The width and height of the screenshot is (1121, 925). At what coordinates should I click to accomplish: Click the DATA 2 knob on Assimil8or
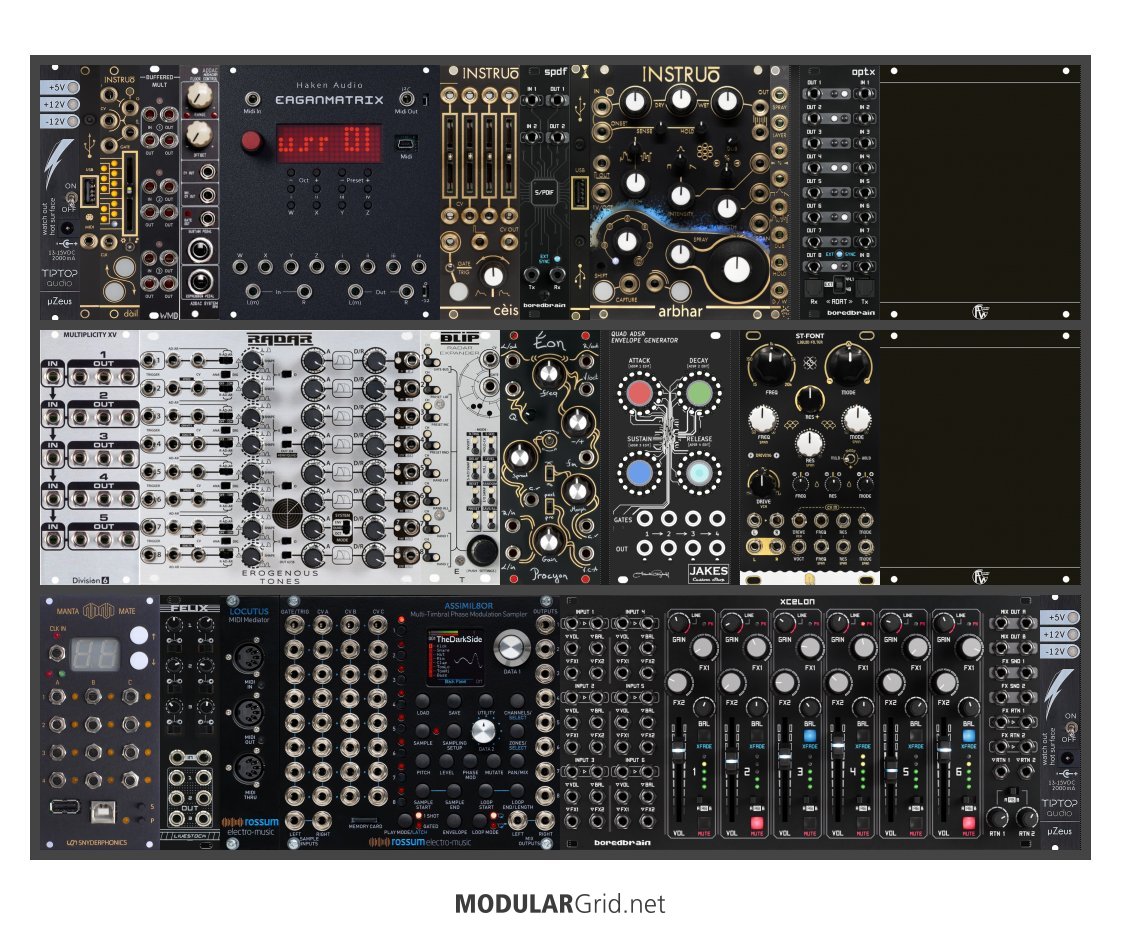pos(484,732)
